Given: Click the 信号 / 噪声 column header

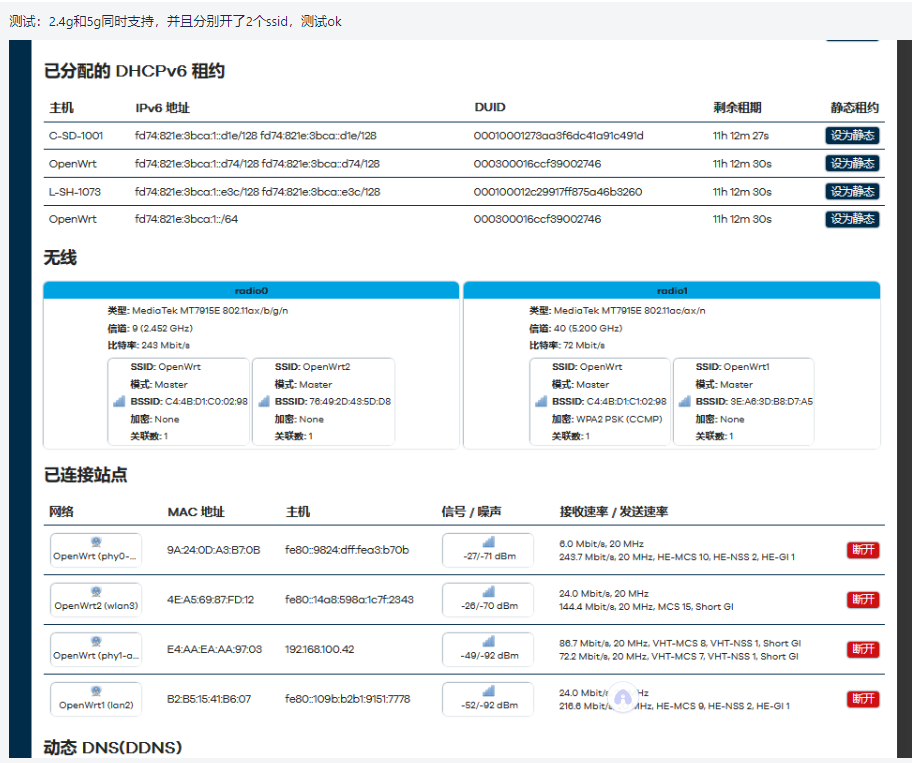Looking at the screenshot, I should click(471, 512).
